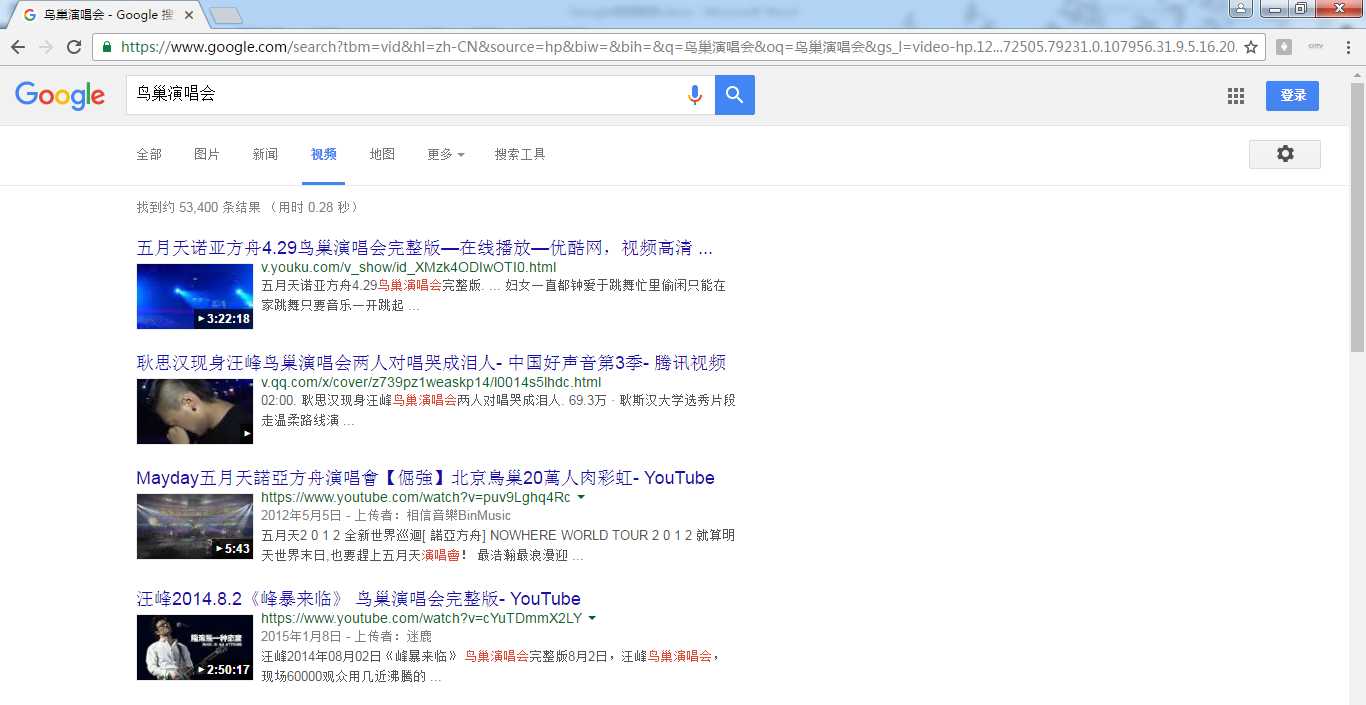
Task: Open 五月天诺亚方舟4.29鸟巢演唱会完整版 result link
Action: 425,248
